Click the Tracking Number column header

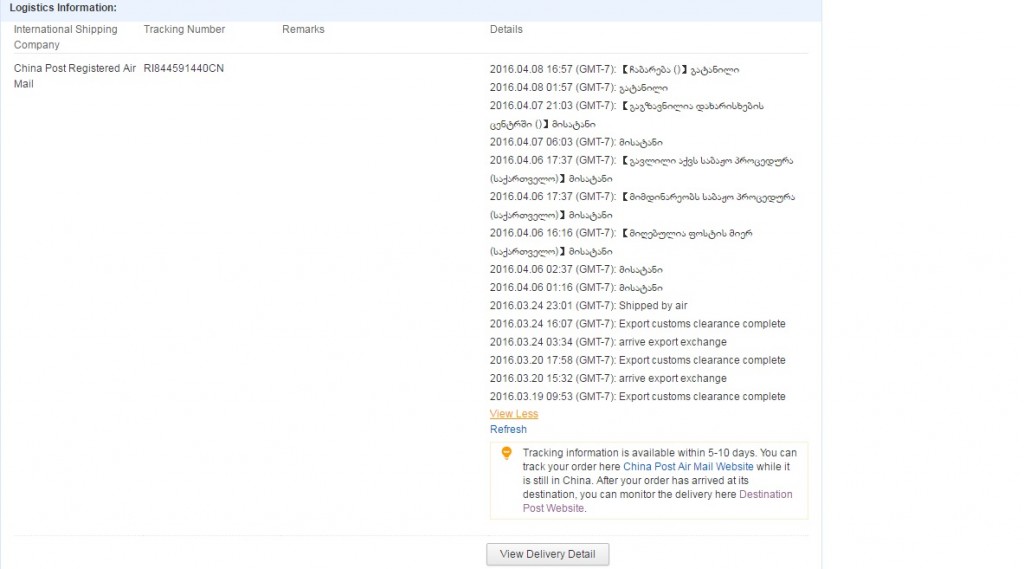pos(184,30)
